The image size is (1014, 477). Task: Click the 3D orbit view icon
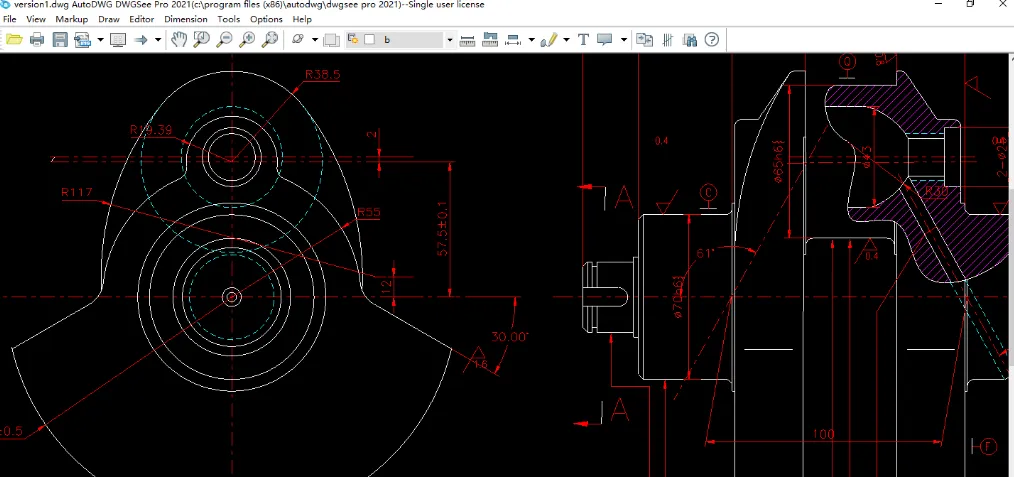[298, 40]
